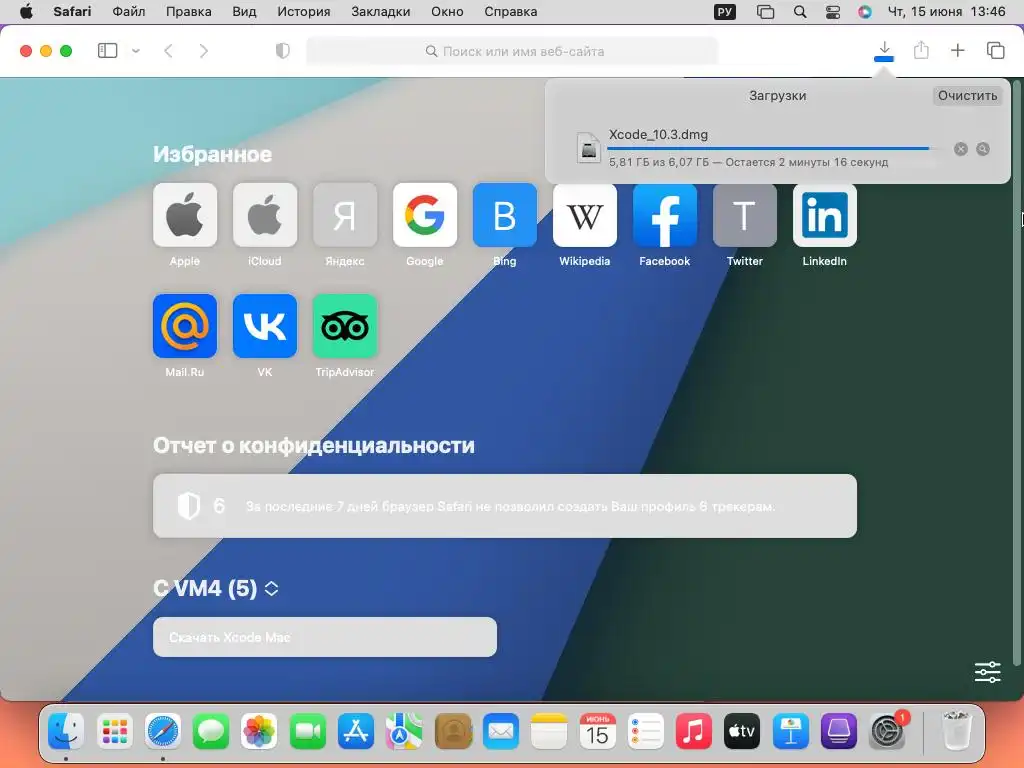Open the Окно menu
Screen dimensions: 1024x768
coord(447,12)
